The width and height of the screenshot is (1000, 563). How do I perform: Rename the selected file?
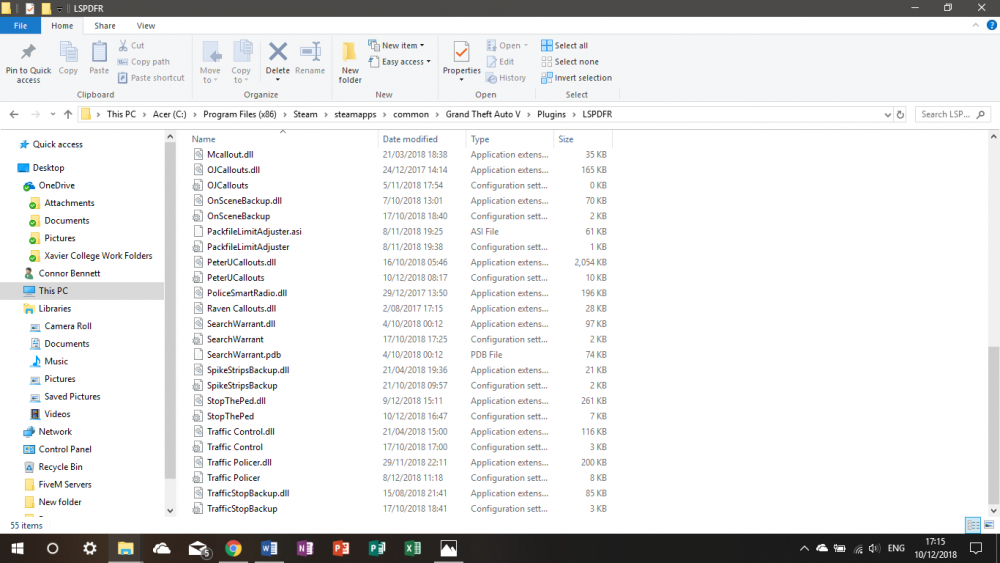[x=310, y=58]
